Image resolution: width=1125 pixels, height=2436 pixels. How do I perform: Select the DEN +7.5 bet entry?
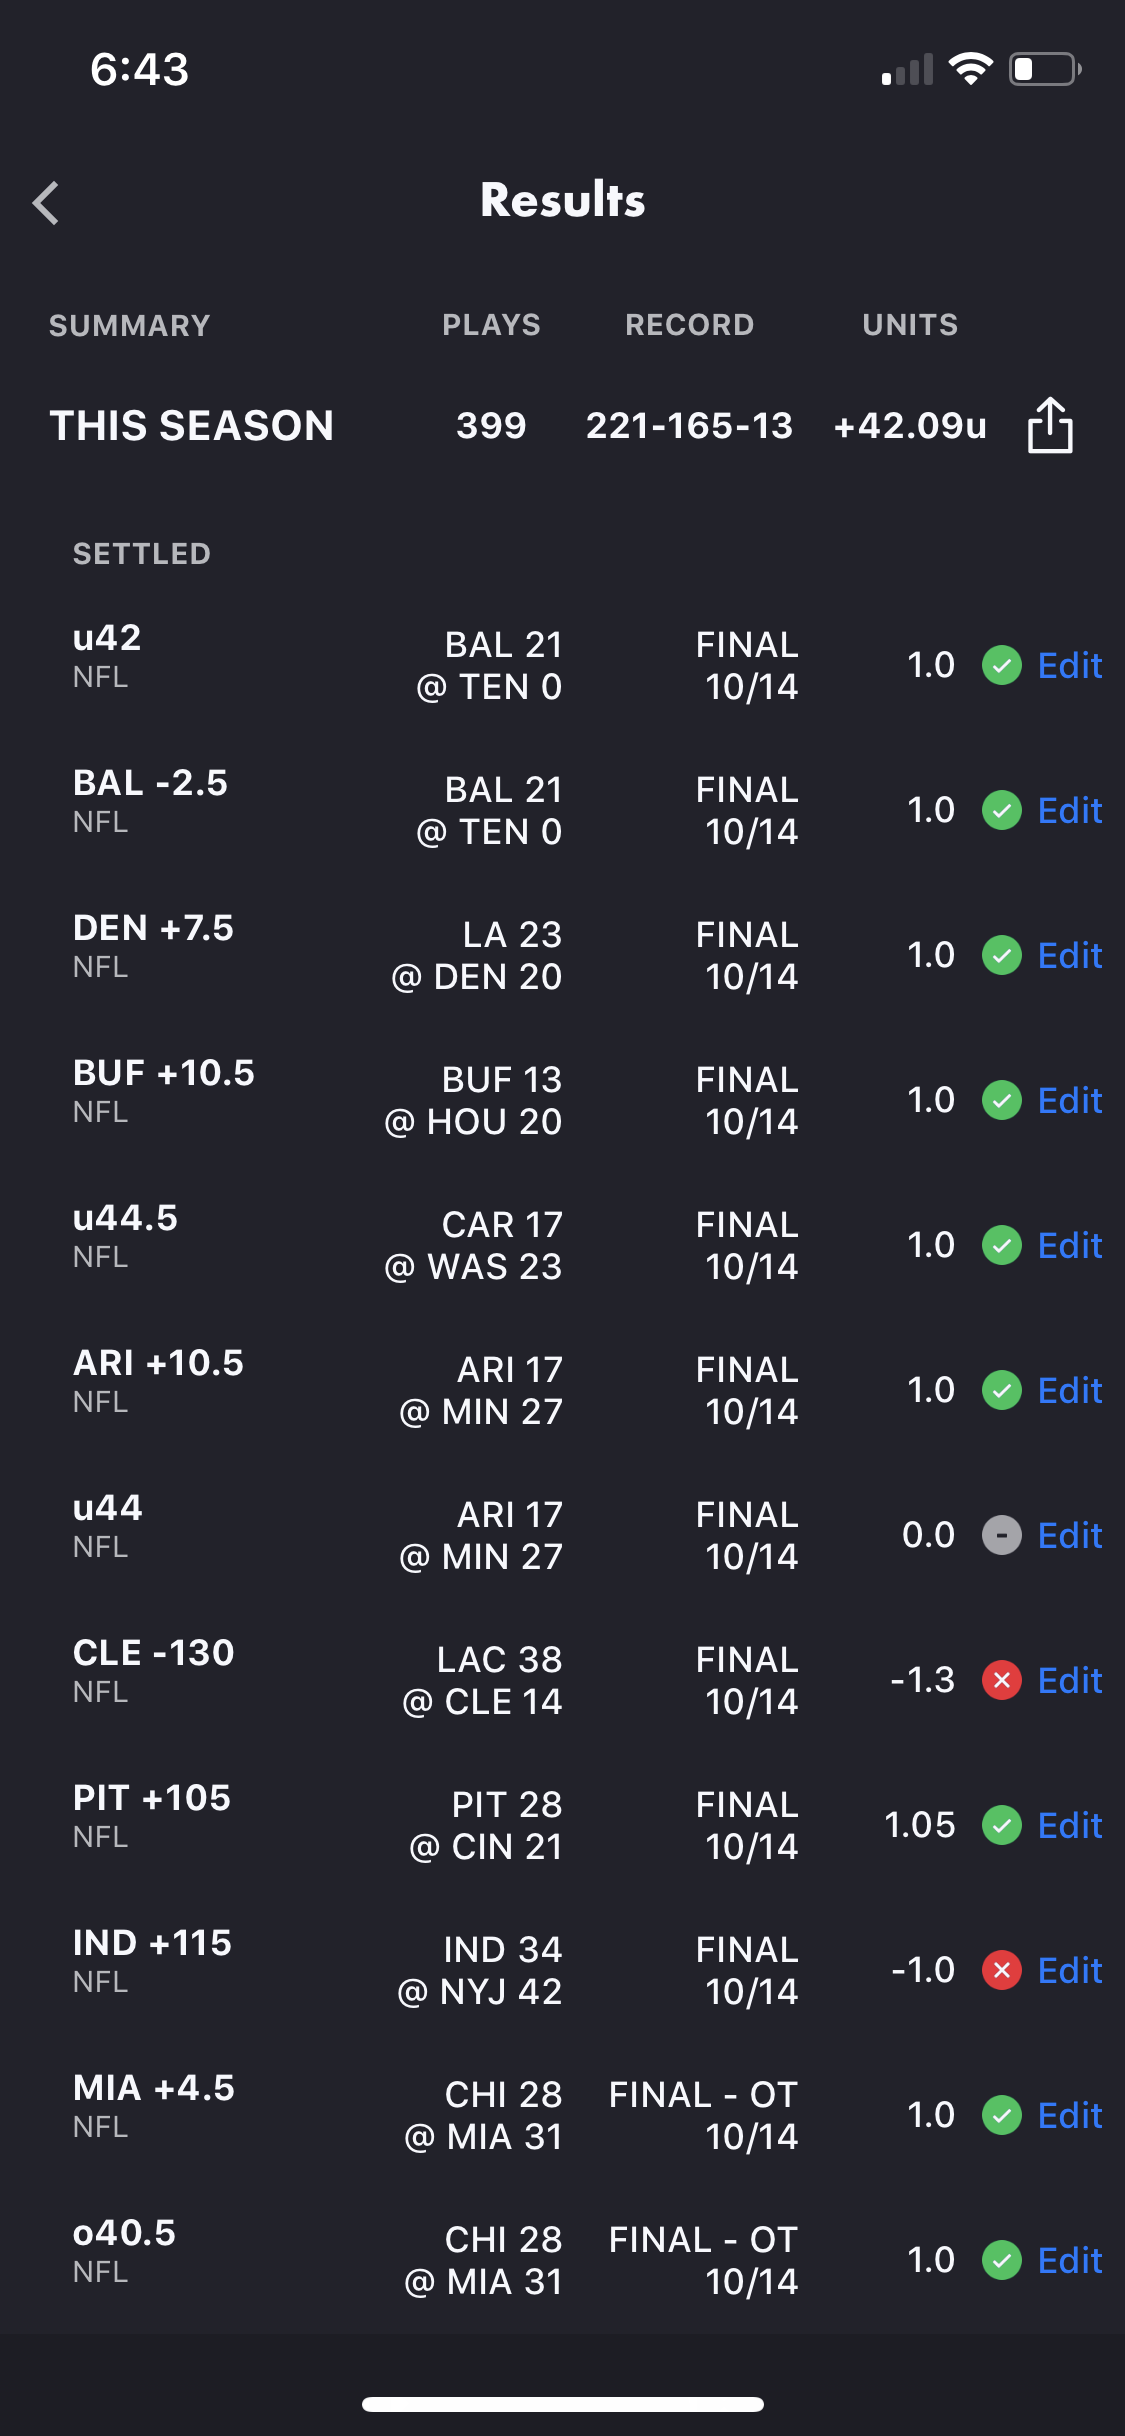[153, 943]
